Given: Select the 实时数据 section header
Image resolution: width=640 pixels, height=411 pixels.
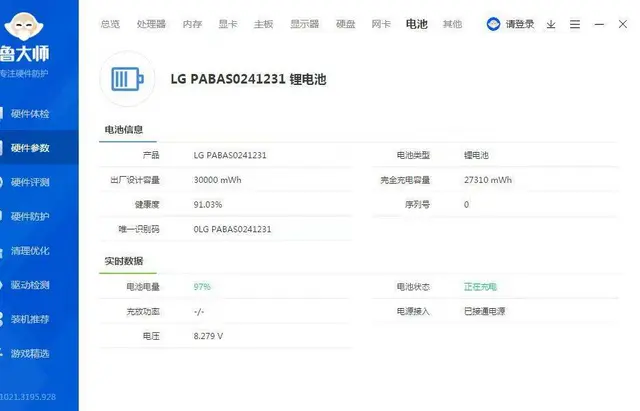Looking at the screenshot, I should click(x=124, y=261).
